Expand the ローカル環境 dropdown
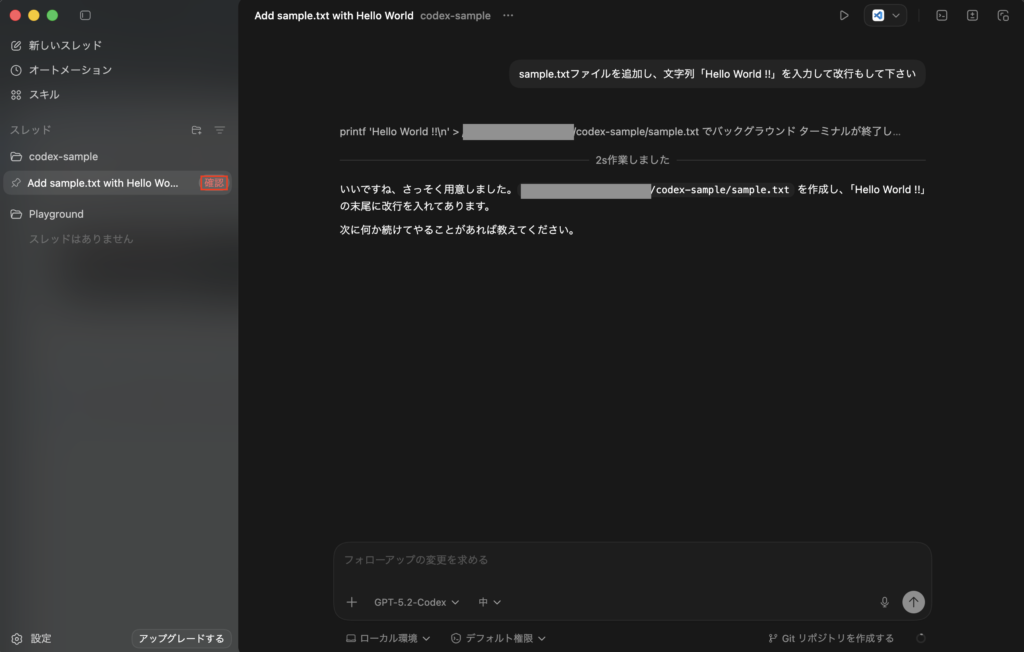The height and width of the screenshot is (652, 1024). tap(388, 638)
